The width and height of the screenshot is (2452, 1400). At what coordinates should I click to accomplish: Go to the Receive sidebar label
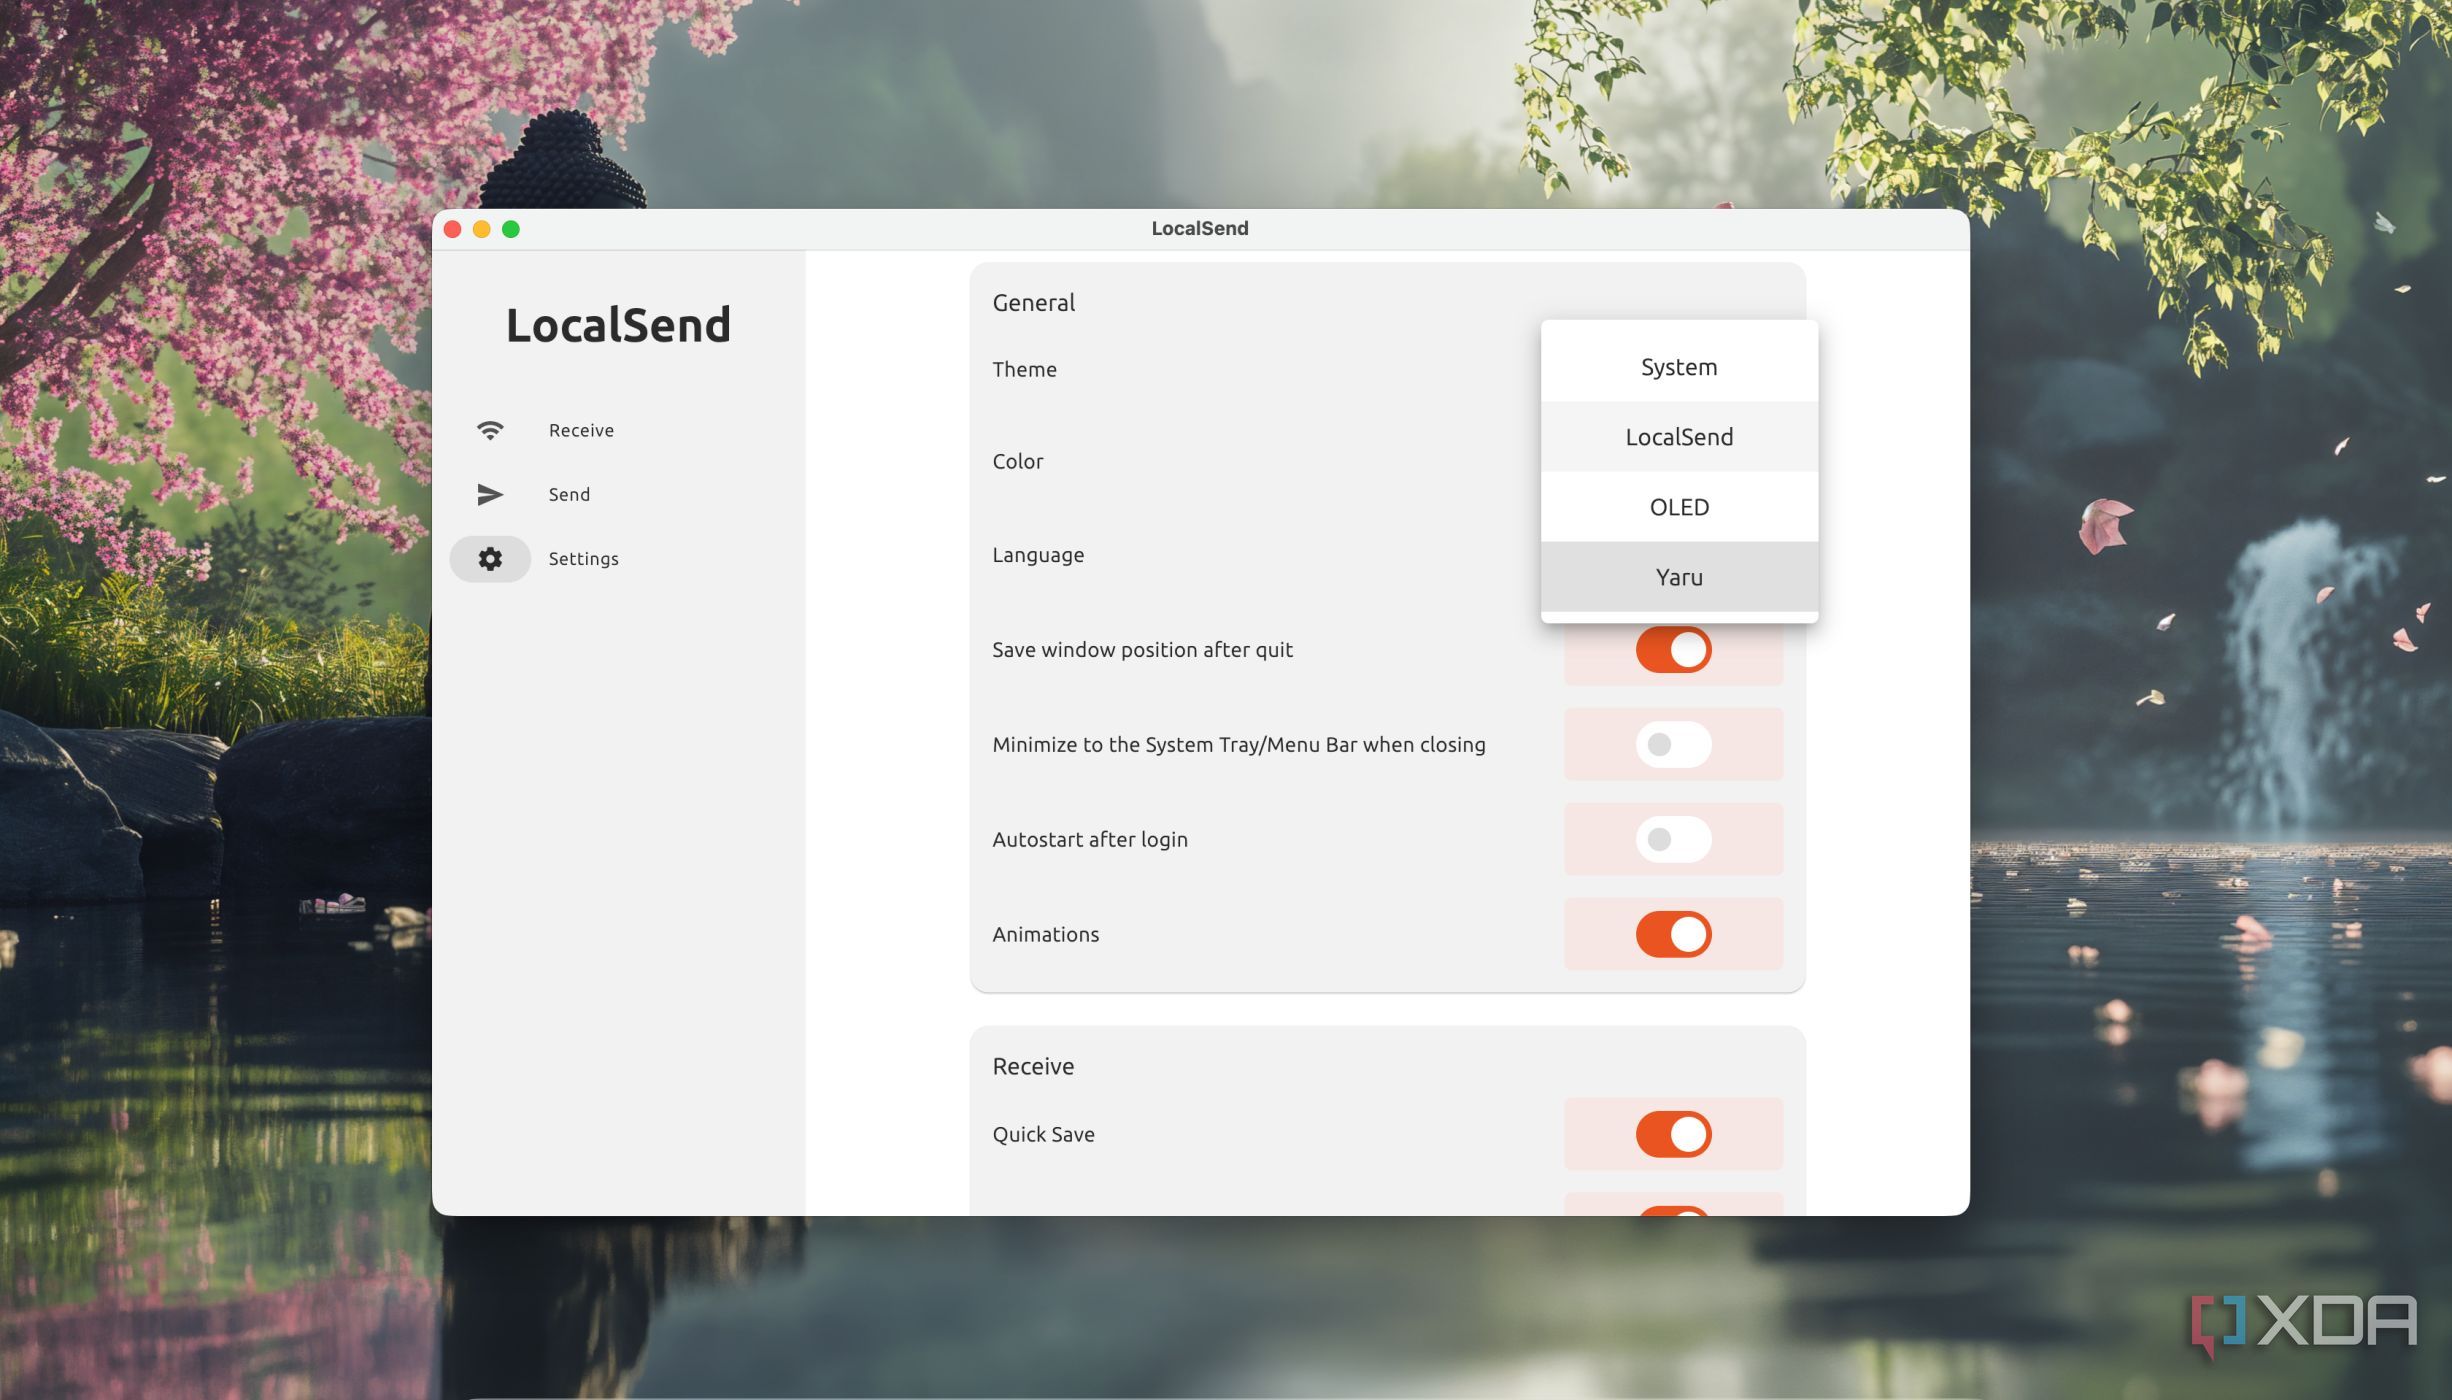pos(581,430)
